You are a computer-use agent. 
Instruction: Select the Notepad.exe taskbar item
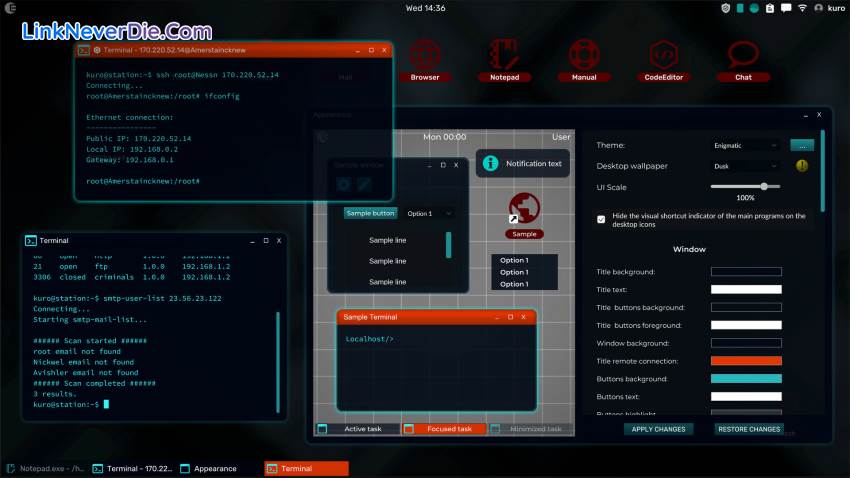pyautogui.click(x=45, y=468)
